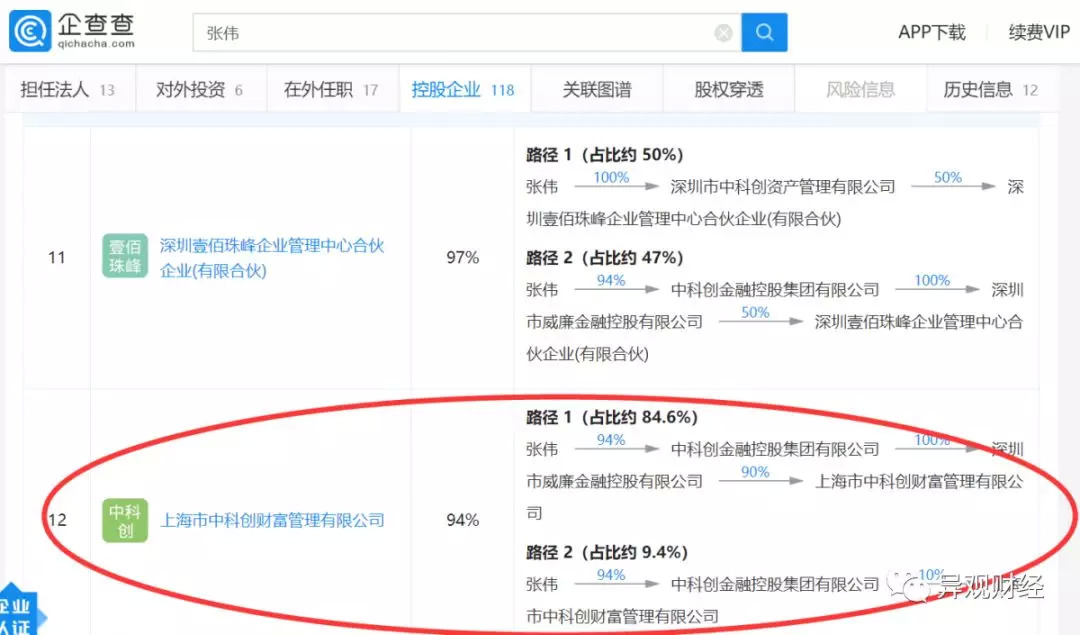Click the 企业认证 badge at bottom left
Screen dimensions: 1080x635
(19, 612)
